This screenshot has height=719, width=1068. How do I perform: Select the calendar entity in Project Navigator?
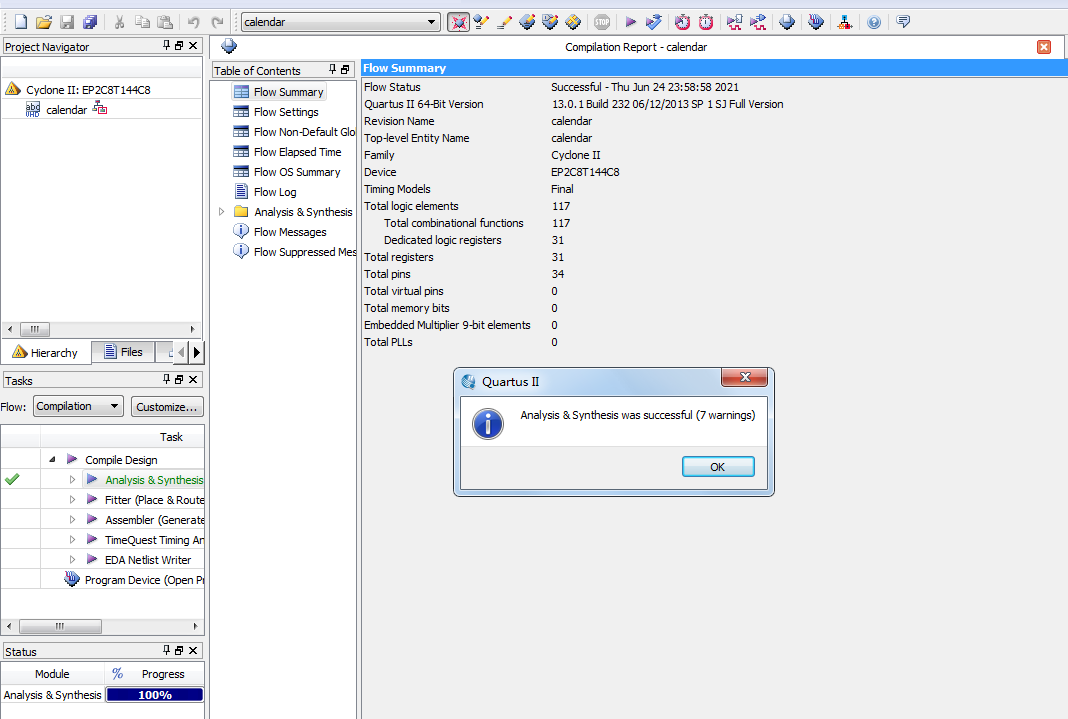[x=67, y=110]
